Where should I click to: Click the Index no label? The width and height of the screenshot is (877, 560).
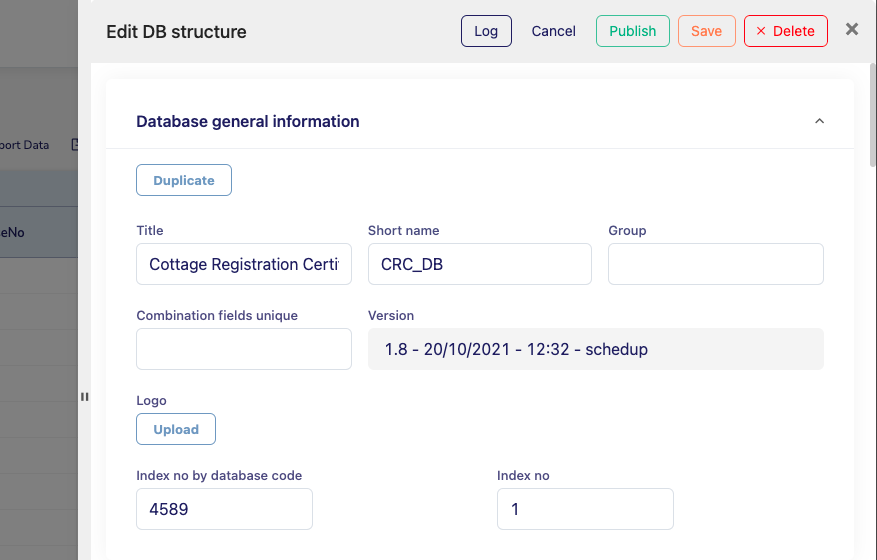[523, 476]
